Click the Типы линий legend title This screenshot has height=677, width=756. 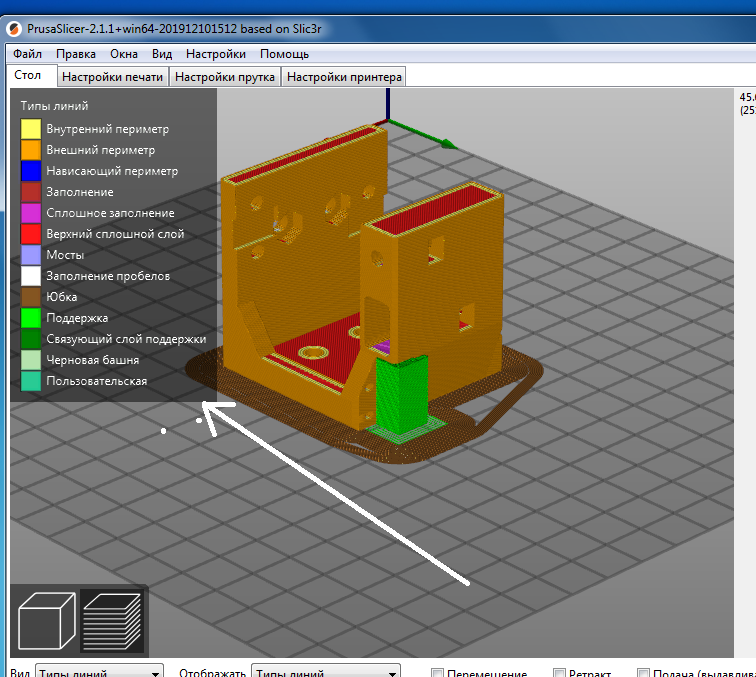click(54, 106)
